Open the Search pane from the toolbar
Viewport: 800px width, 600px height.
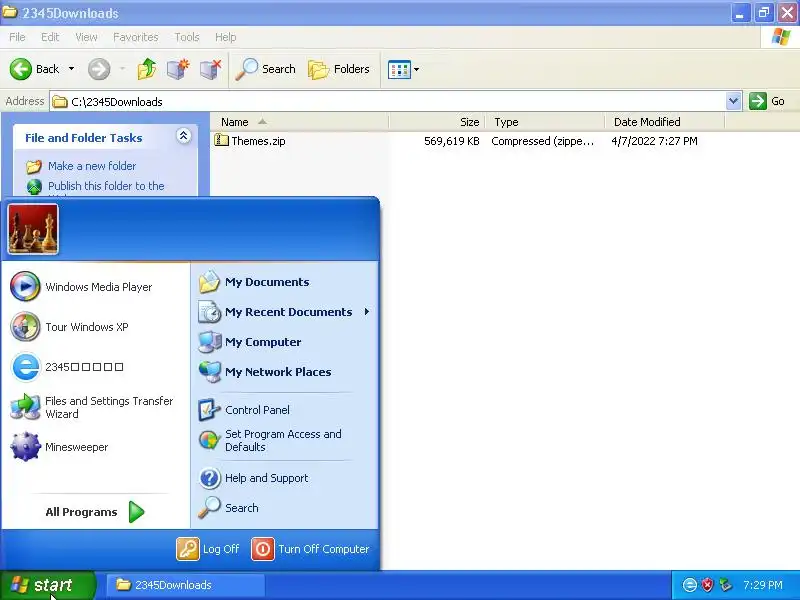pyautogui.click(x=265, y=69)
